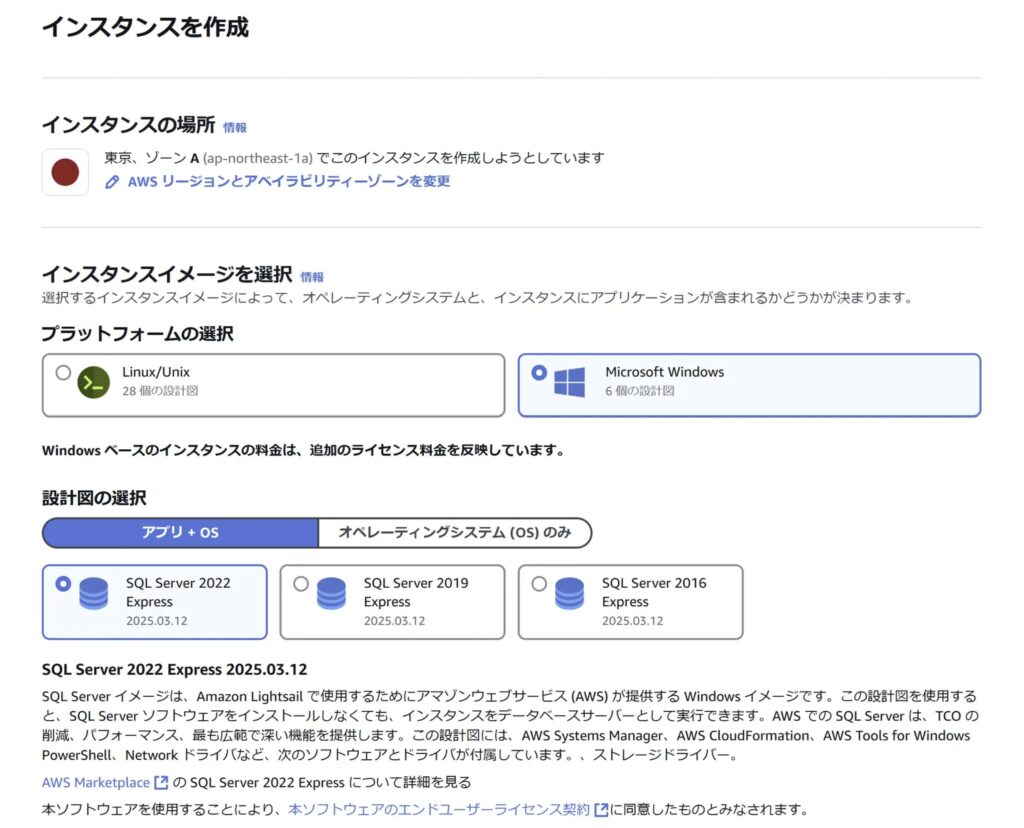Viewport: 1024px width, 828px height.
Task: Click external link icon after license agreement
Action: [600, 809]
